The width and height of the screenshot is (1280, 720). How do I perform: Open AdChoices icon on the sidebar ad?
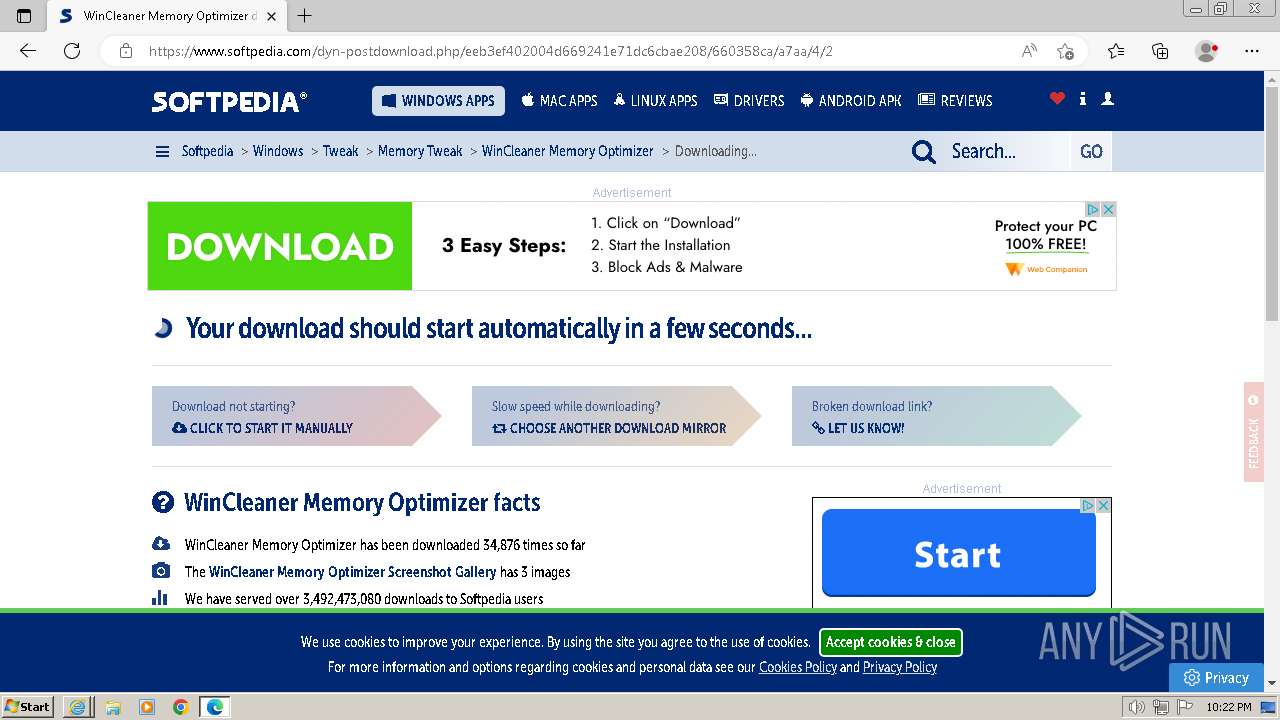click(1088, 506)
